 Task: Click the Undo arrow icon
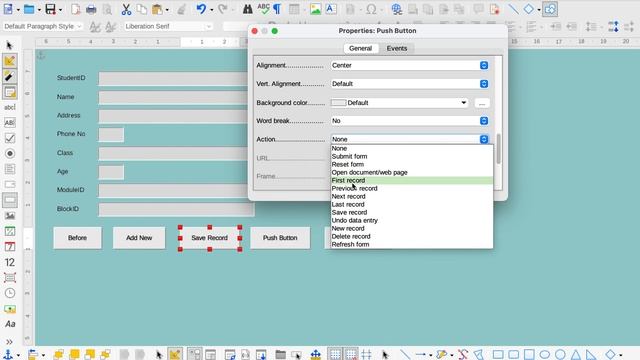click(201, 9)
